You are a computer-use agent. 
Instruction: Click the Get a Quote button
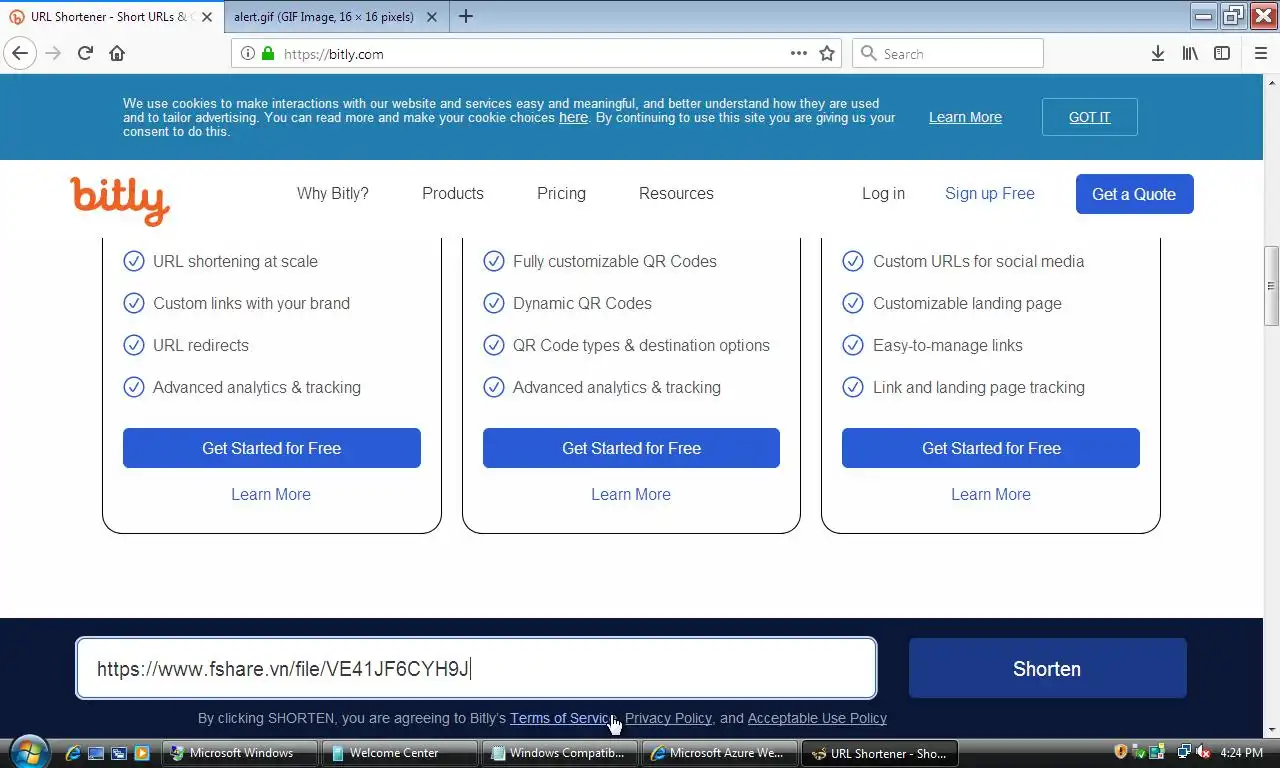(1134, 194)
